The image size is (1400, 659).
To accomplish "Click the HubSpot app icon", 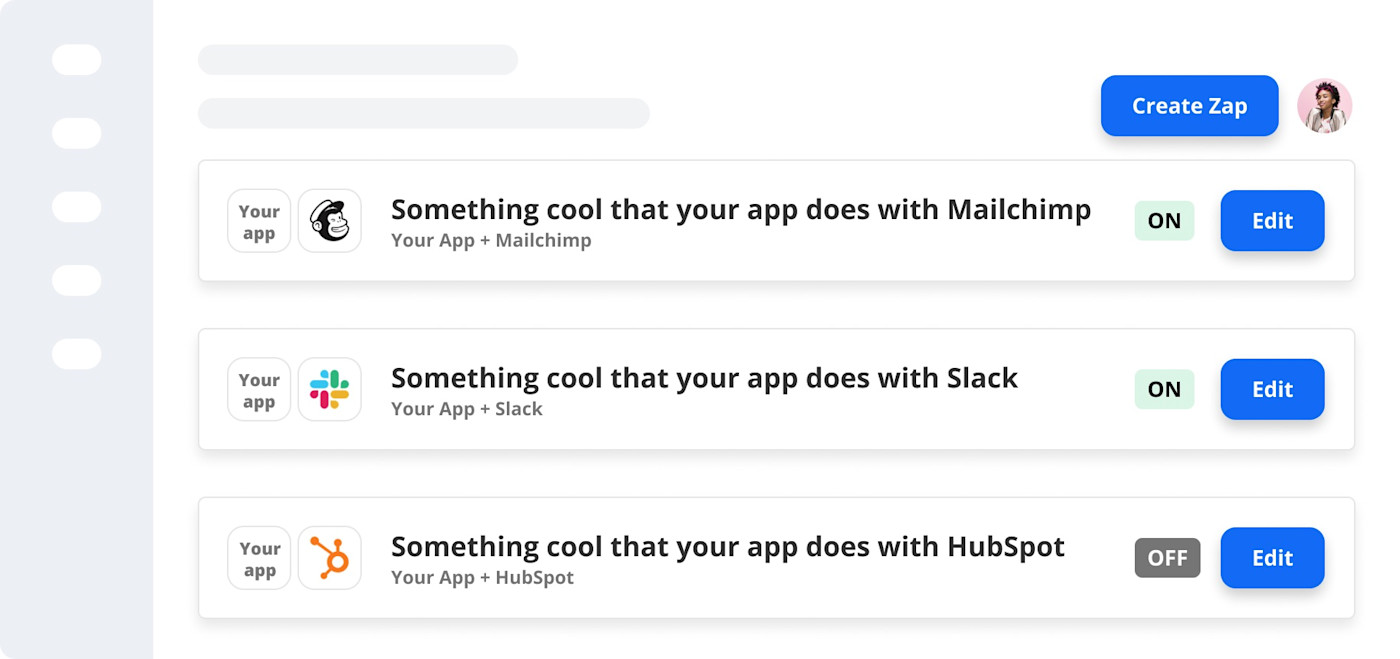I will point(329,558).
